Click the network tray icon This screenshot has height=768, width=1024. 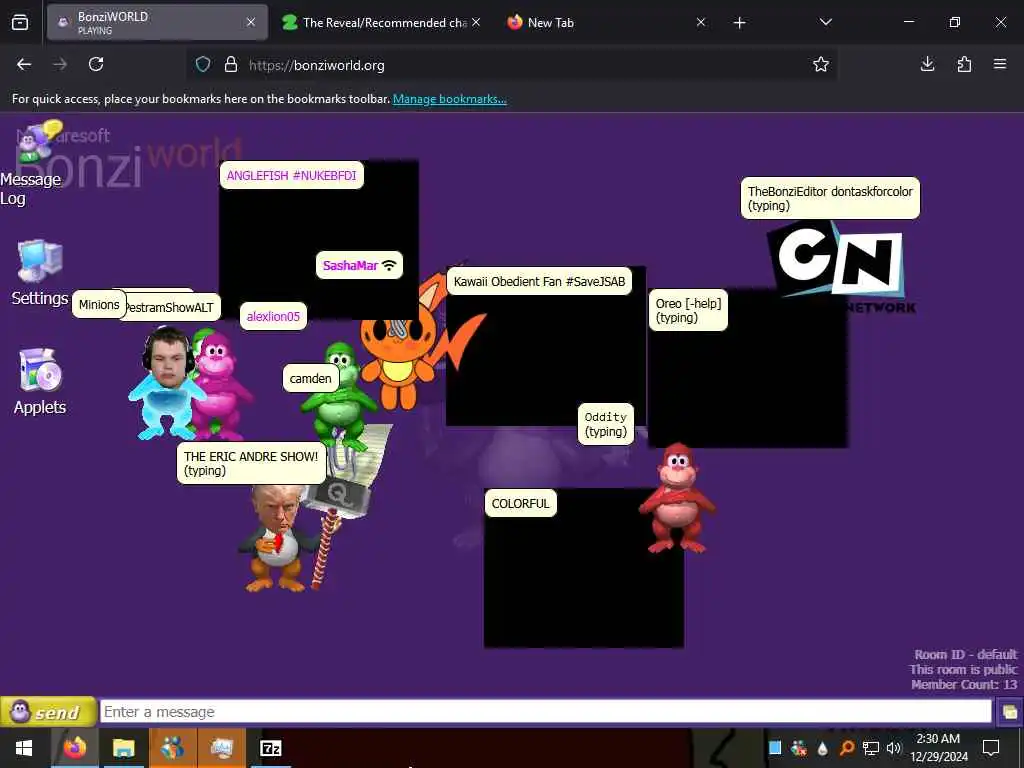[871, 748]
